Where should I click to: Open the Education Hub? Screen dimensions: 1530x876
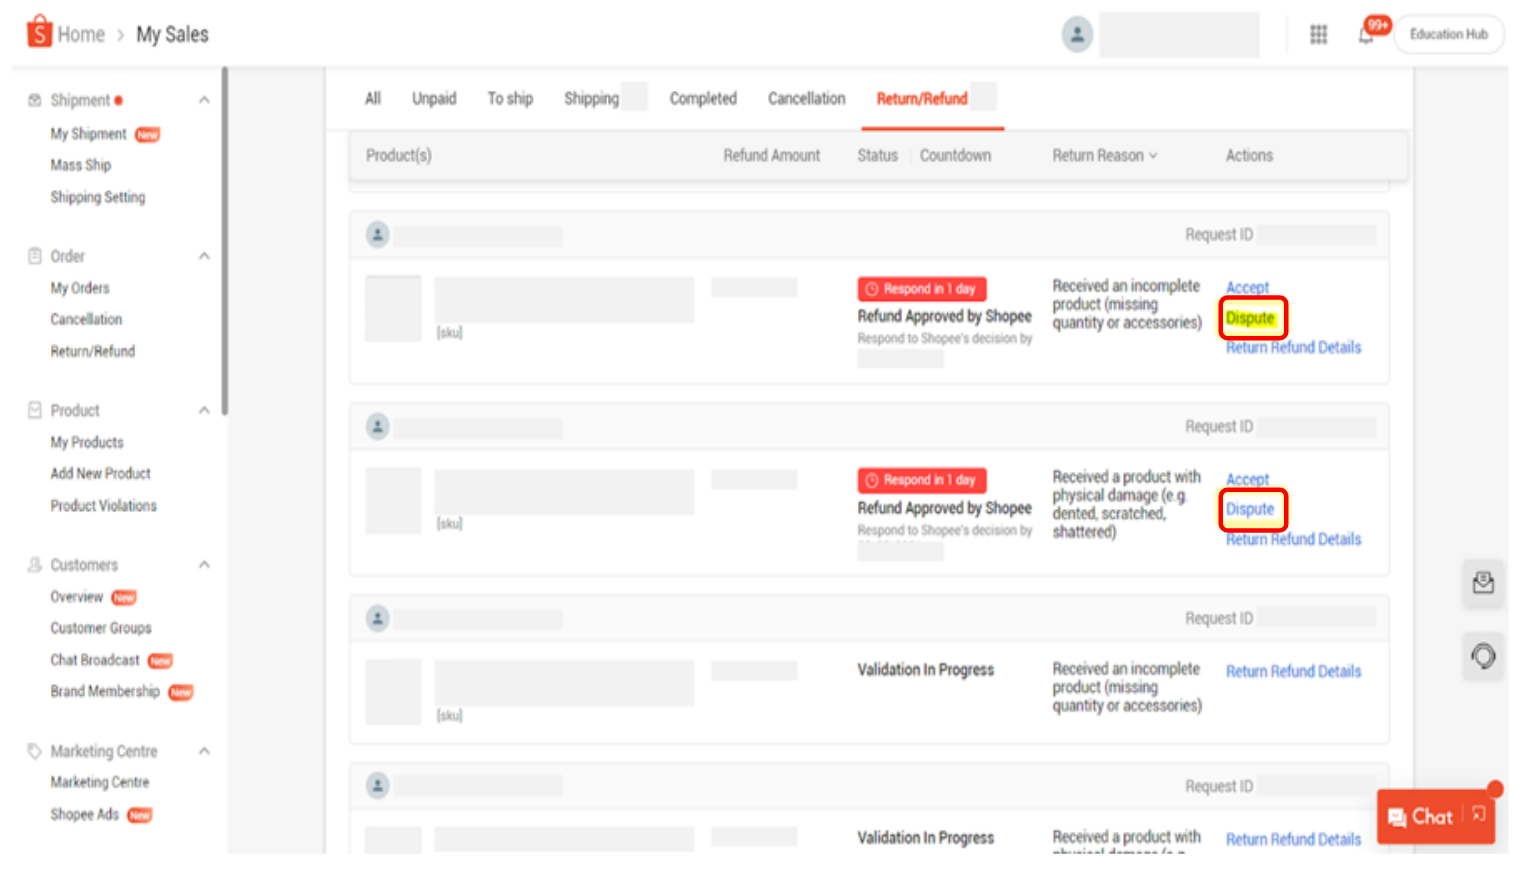(x=1449, y=33)
